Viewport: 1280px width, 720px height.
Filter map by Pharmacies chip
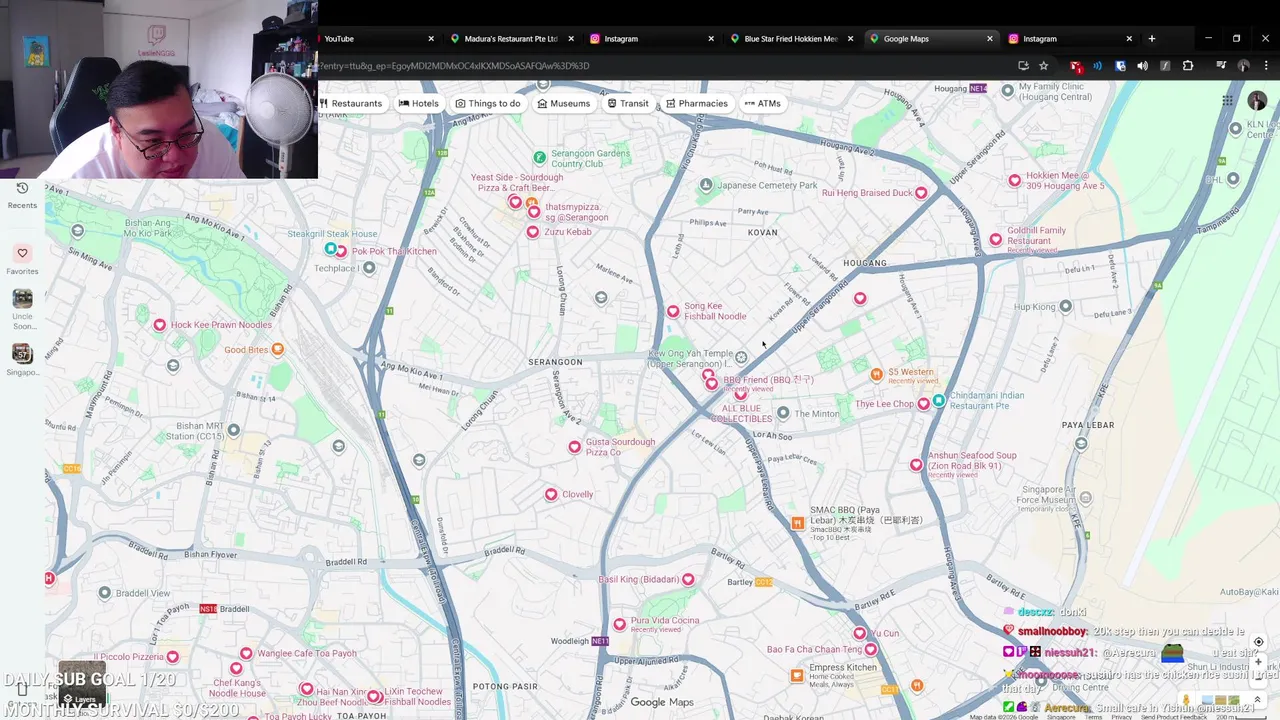(697, 103)
